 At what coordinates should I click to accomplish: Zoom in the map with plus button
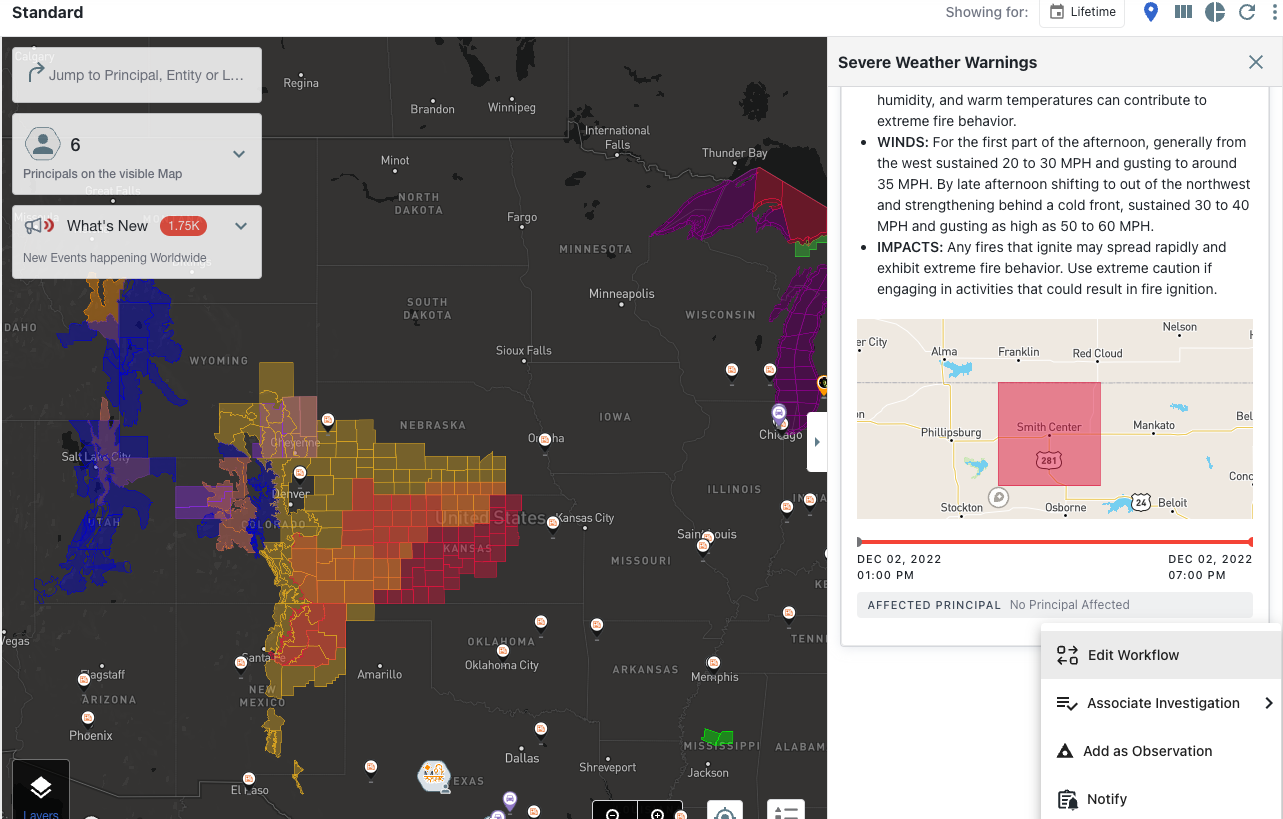coord(658,813)
